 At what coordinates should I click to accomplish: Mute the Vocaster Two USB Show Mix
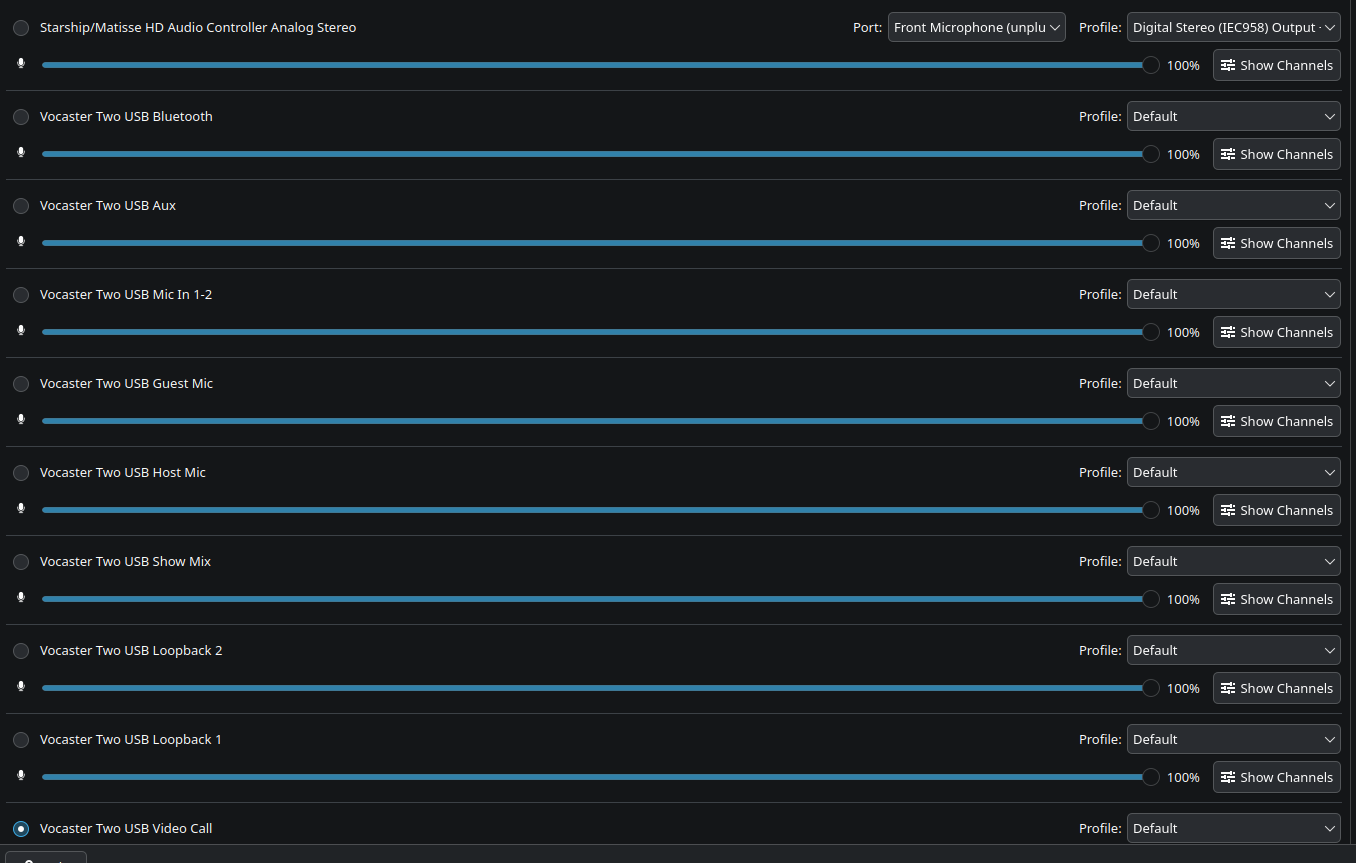(21, 597)
